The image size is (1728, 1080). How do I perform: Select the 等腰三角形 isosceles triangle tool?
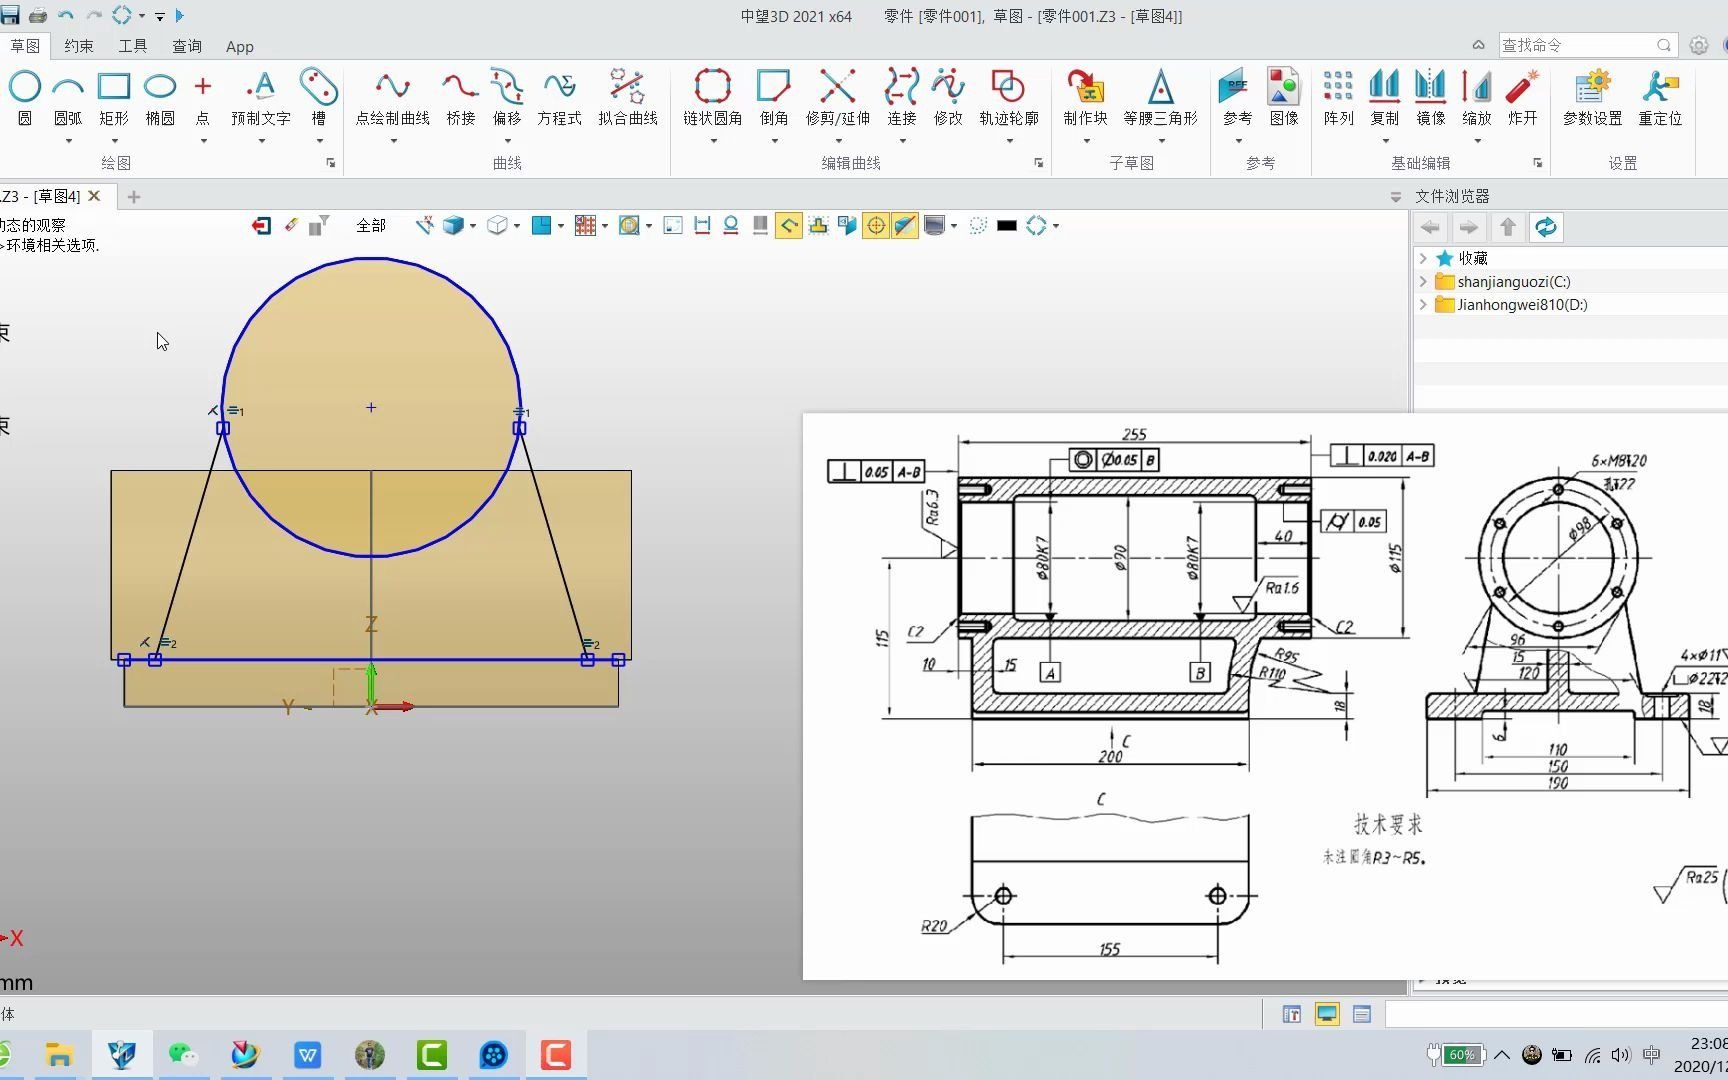pos(1160,97)
